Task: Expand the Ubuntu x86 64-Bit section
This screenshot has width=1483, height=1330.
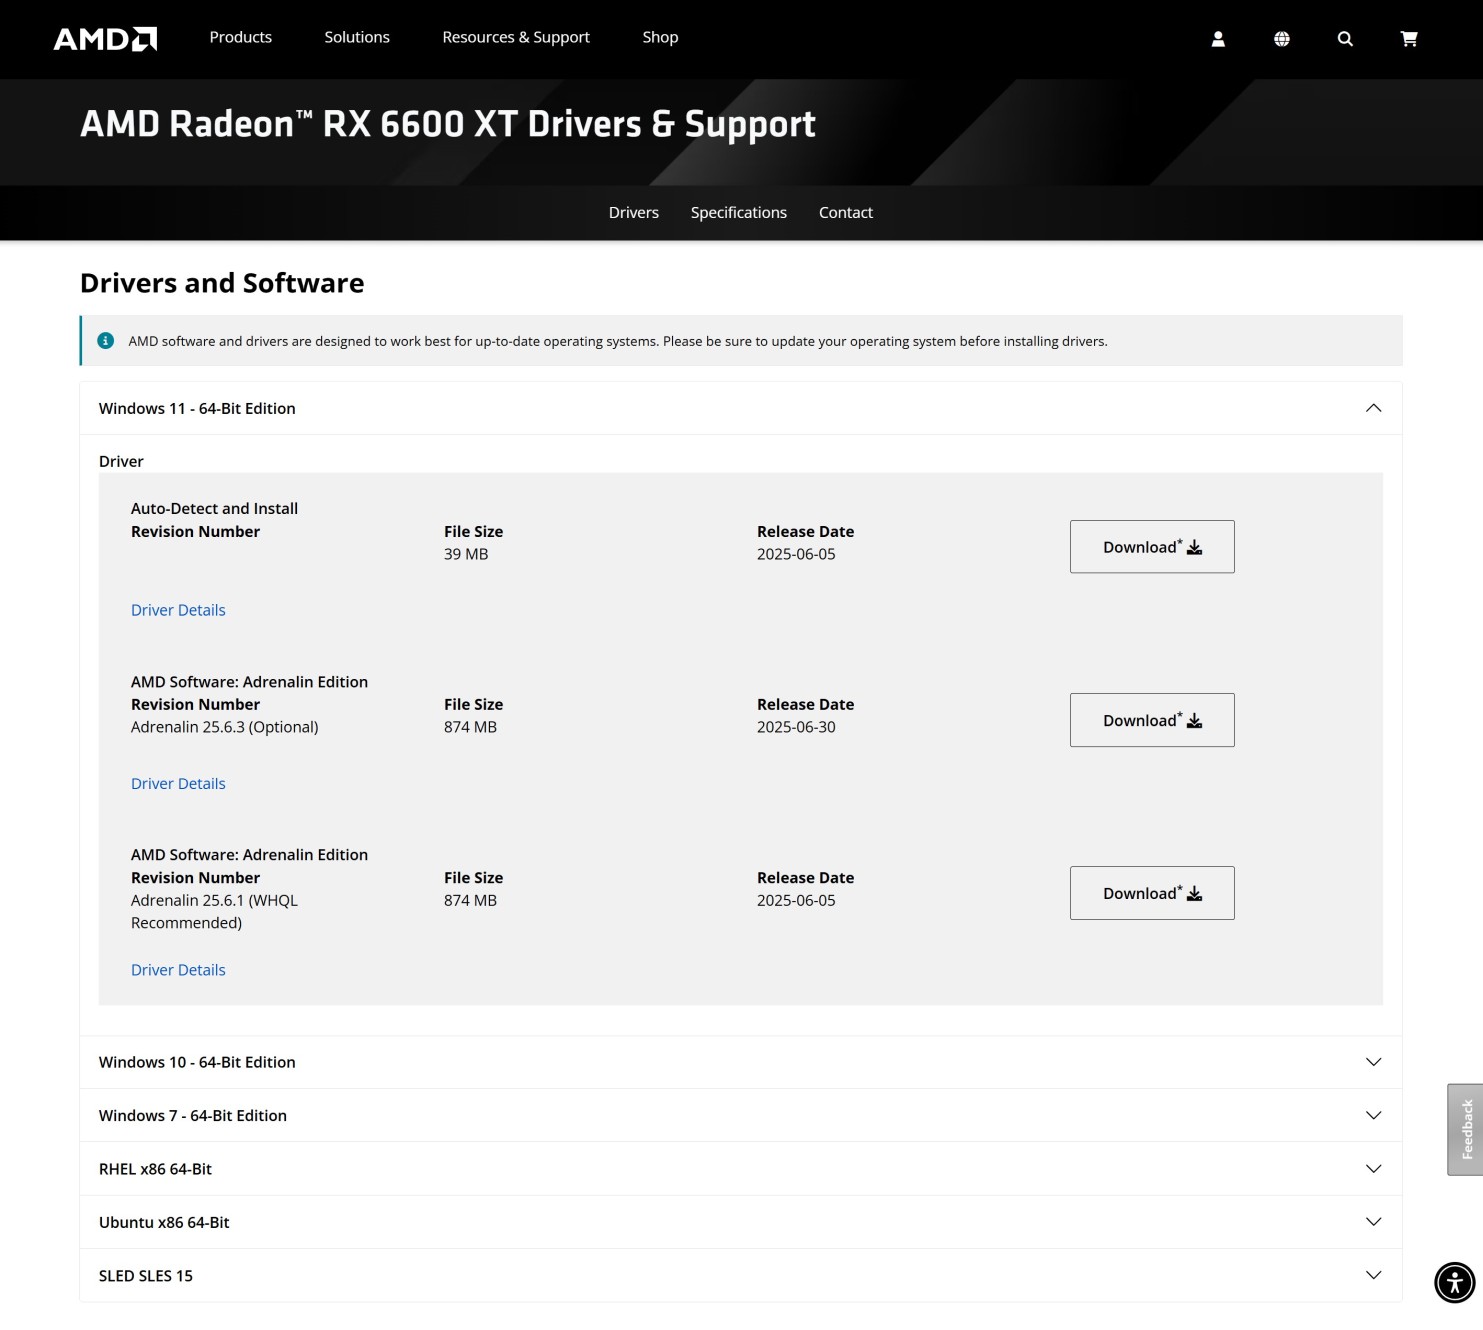Action: [1373, 1222]
